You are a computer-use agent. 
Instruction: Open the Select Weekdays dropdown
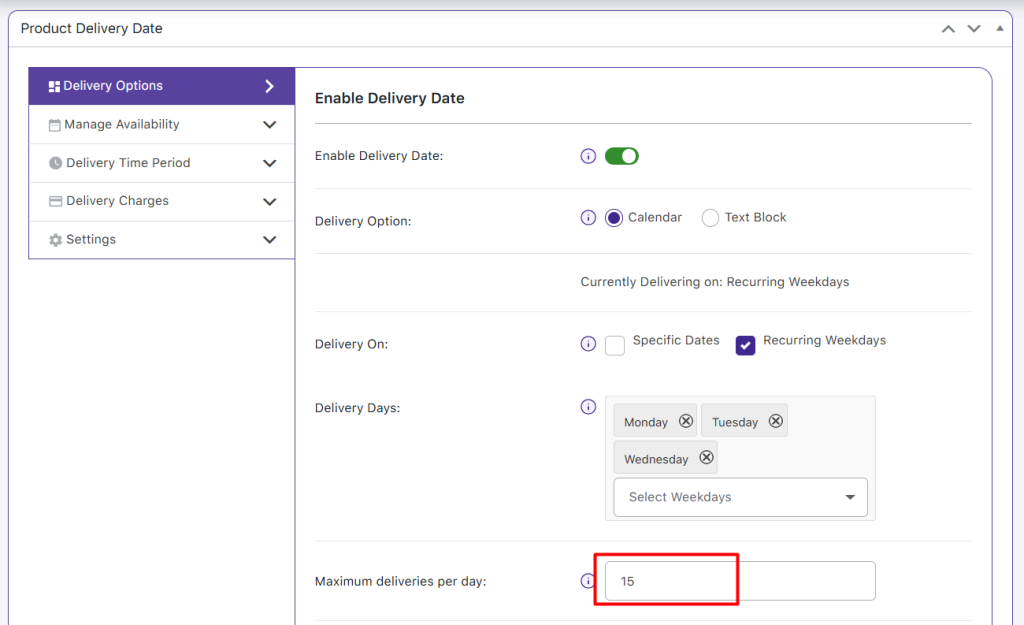click(x=740, y=497)
